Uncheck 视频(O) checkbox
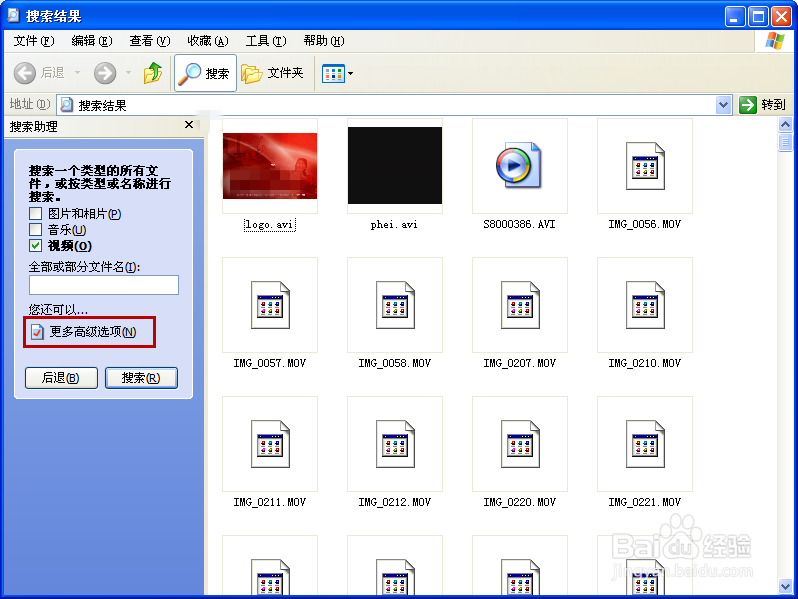The width and height of the screenshot is (798, 599). [x=35, y=246]
